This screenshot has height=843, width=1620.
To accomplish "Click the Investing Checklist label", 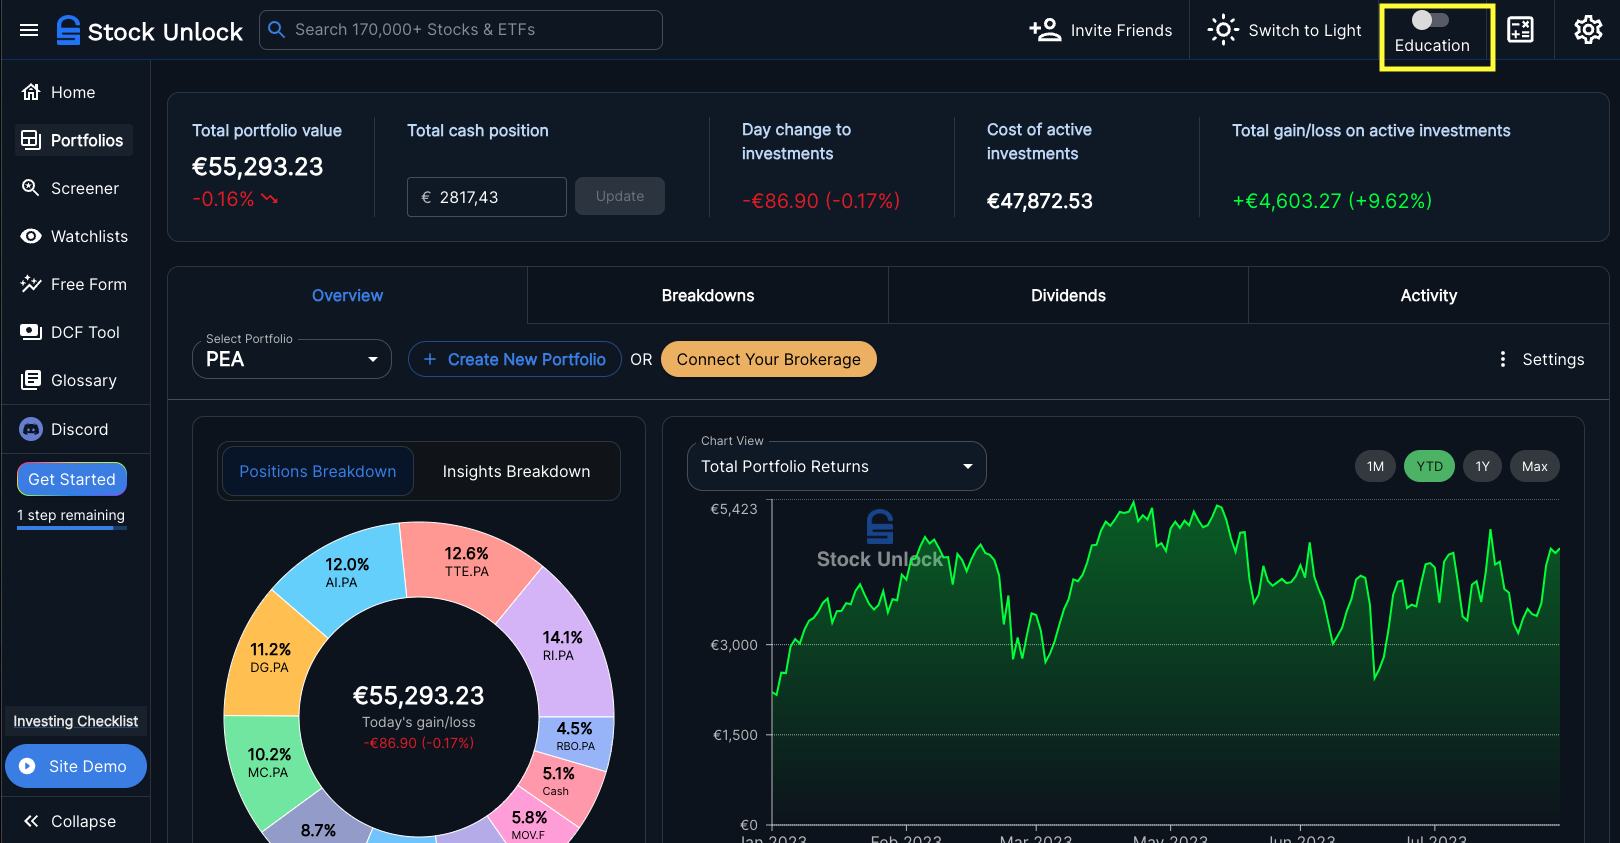I will pyautogui.click(x=76, y=721).
